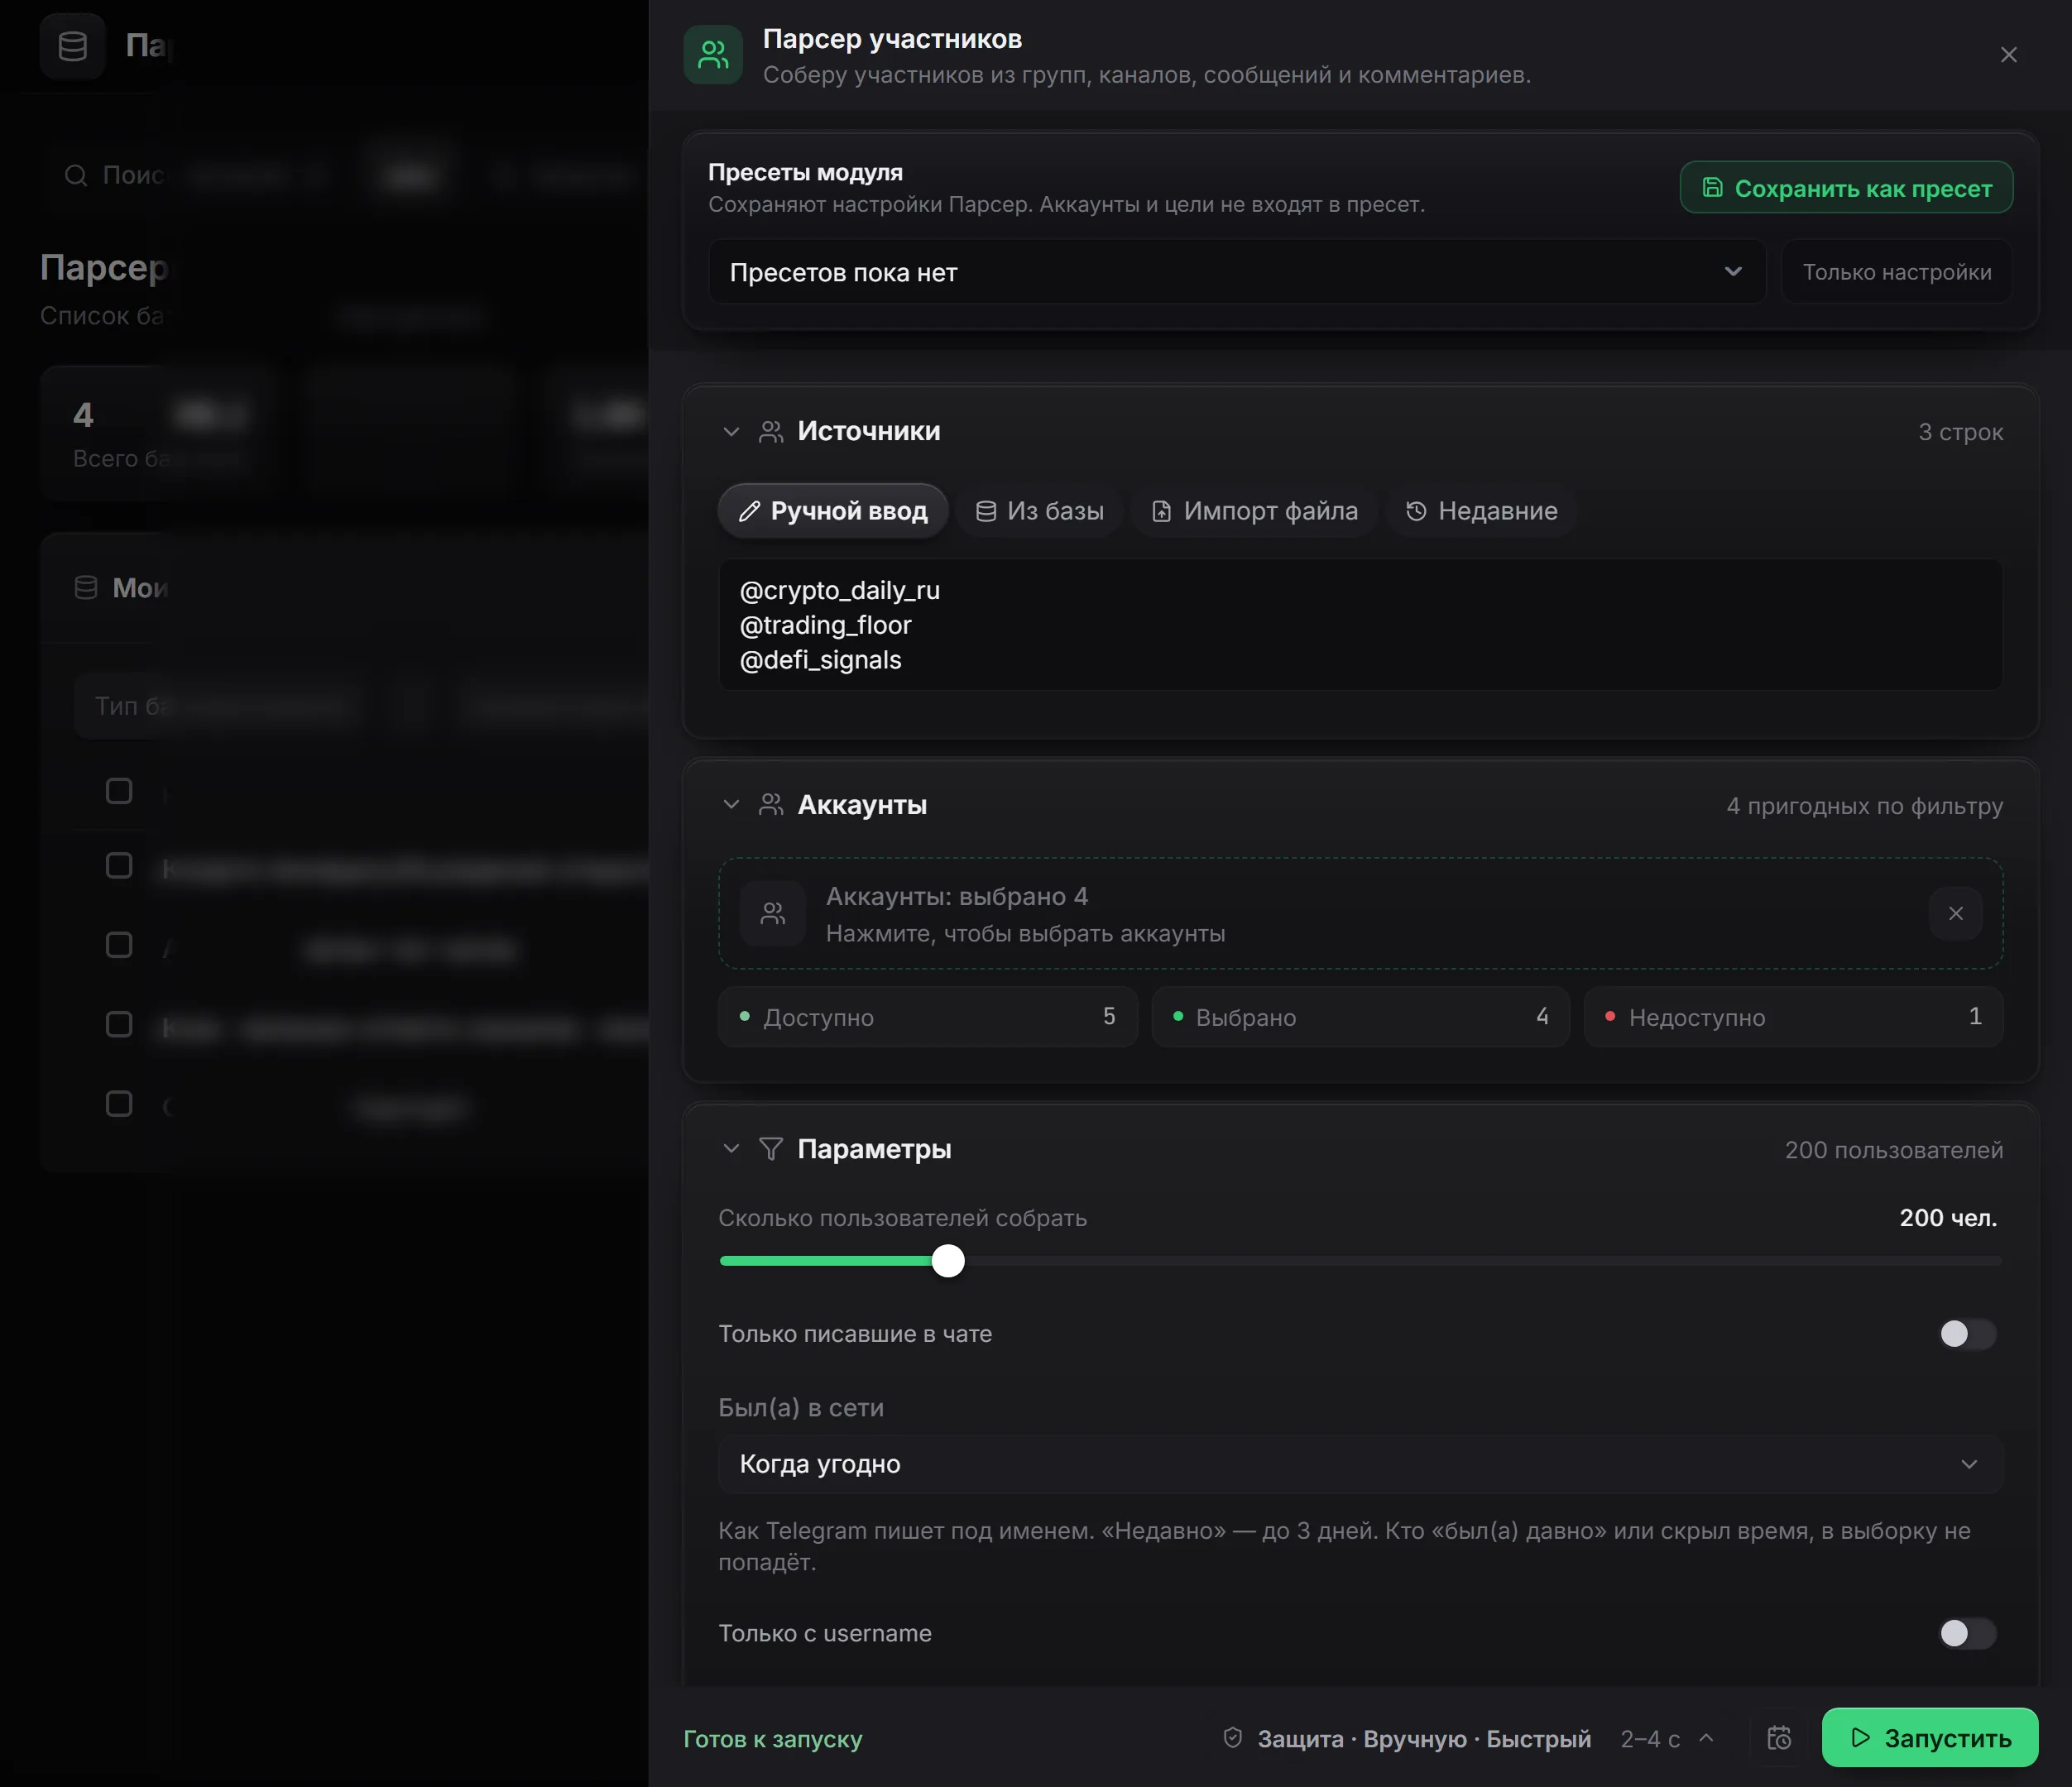2072x1787 pixels.
Task: Open the Пресетов пока нет dropdown
Action: point(1236,272)
